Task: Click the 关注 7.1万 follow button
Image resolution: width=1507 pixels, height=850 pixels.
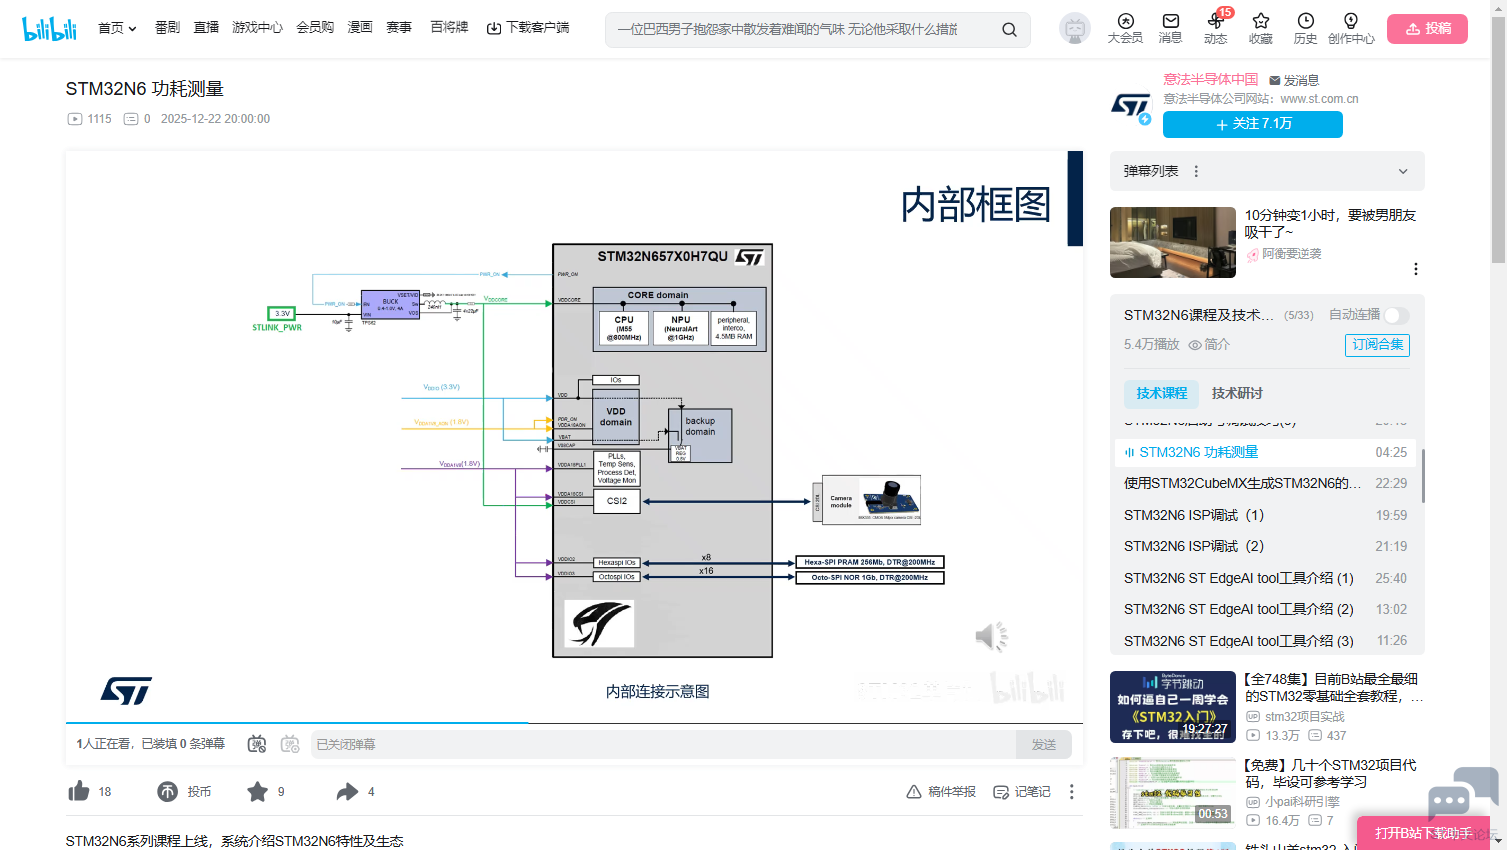Action: [1252, 124]
